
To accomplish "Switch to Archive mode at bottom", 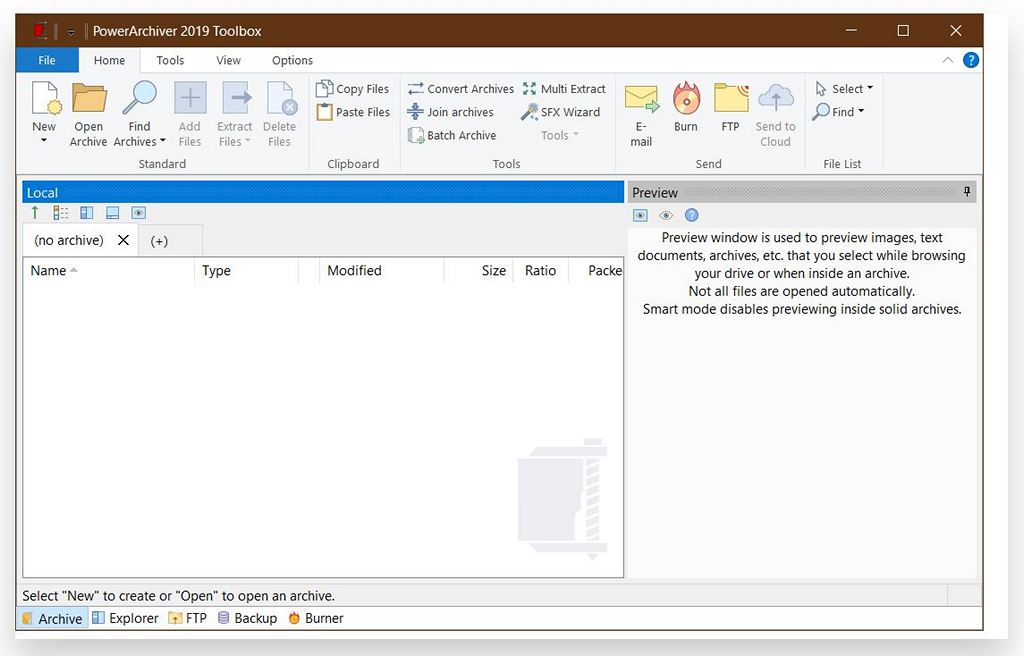I will 52,618.
